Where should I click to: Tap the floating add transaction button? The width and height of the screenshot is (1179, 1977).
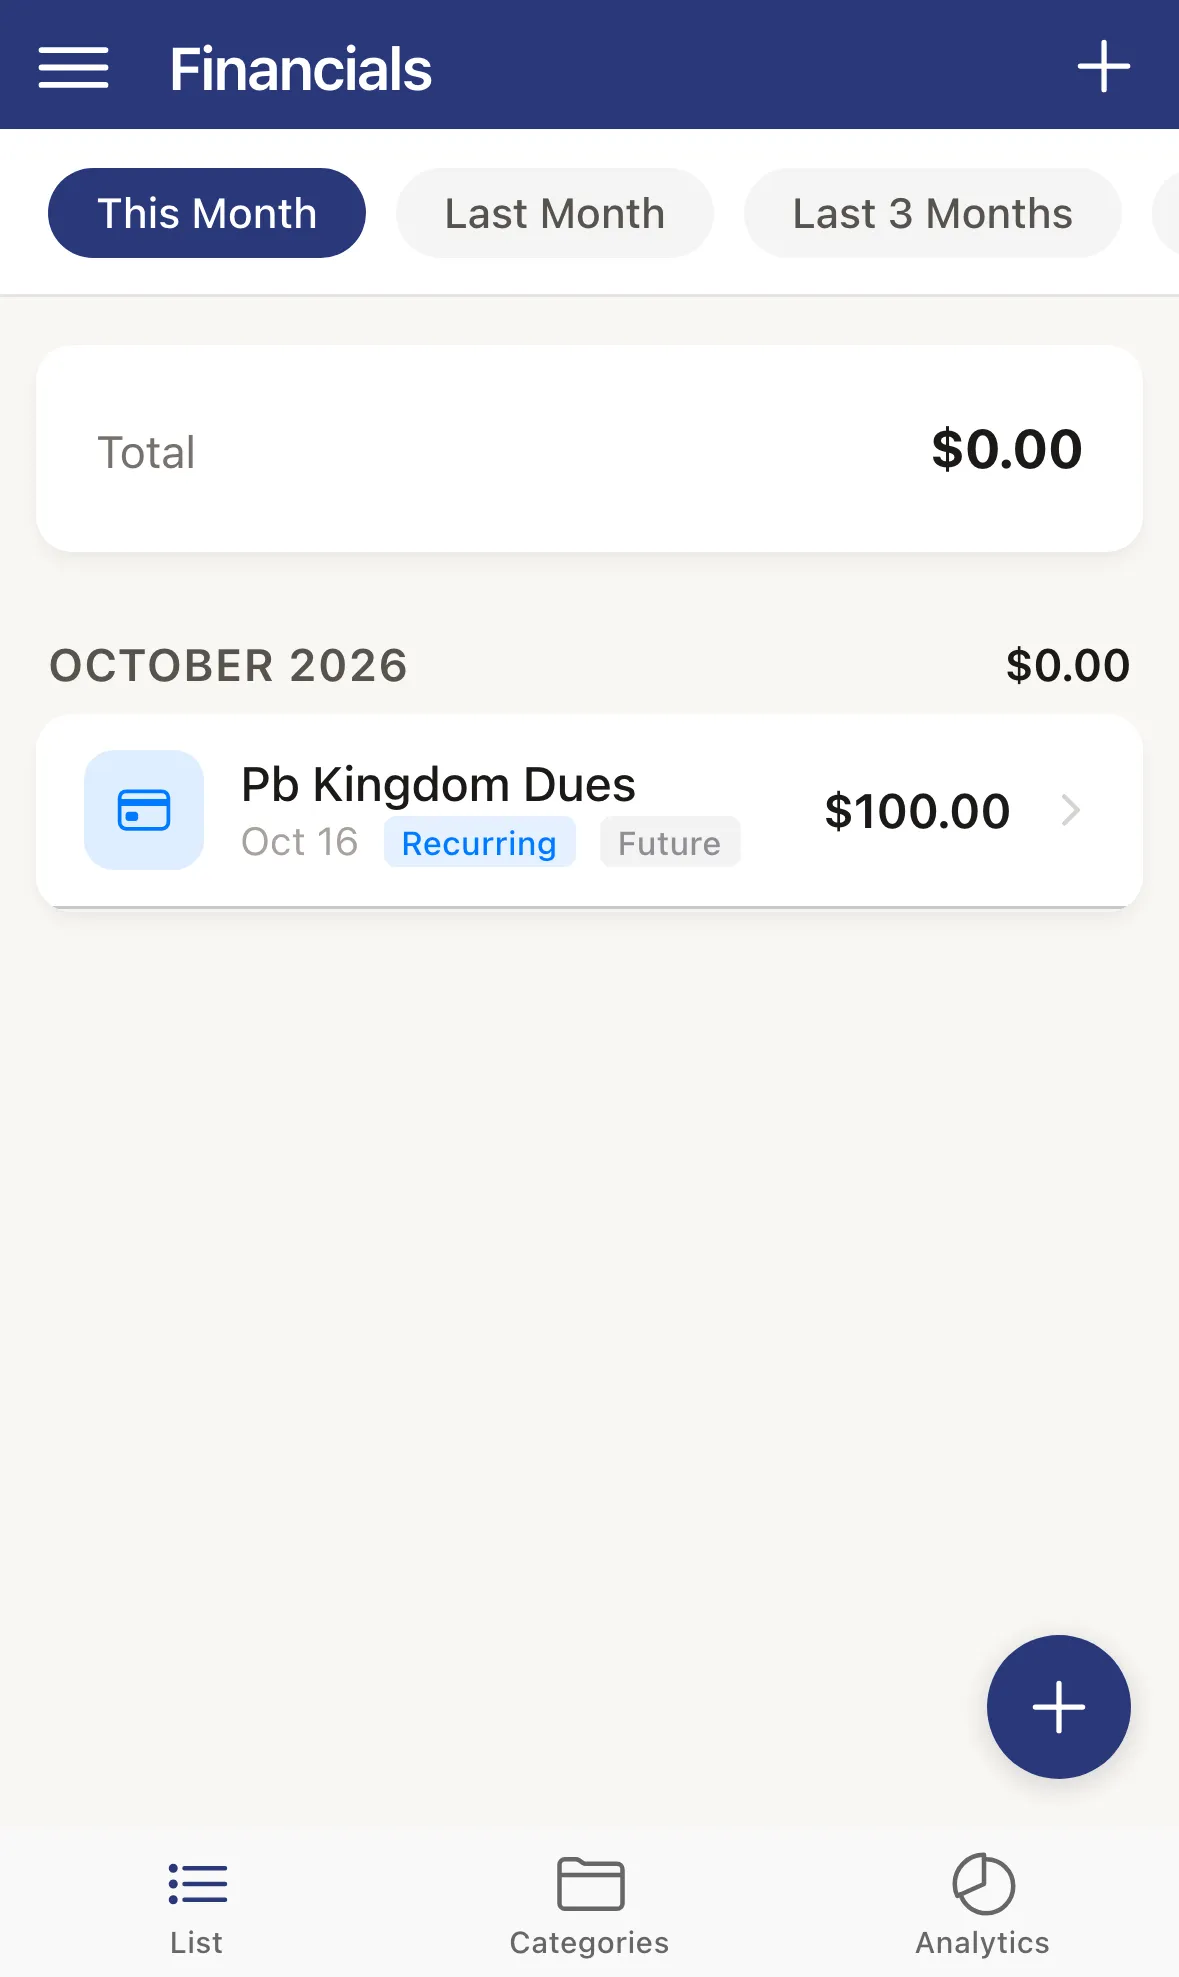[1058, 1706]
